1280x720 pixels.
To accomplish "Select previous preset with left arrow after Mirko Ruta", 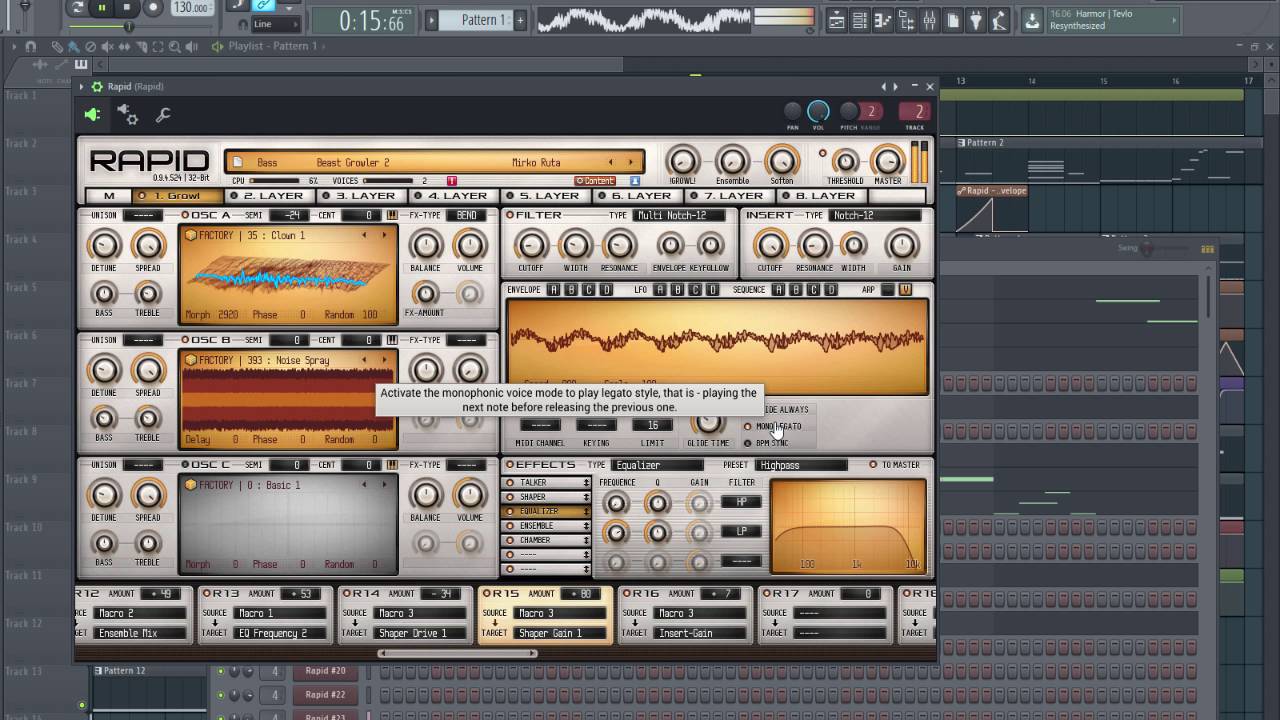I will click(610, 162).
